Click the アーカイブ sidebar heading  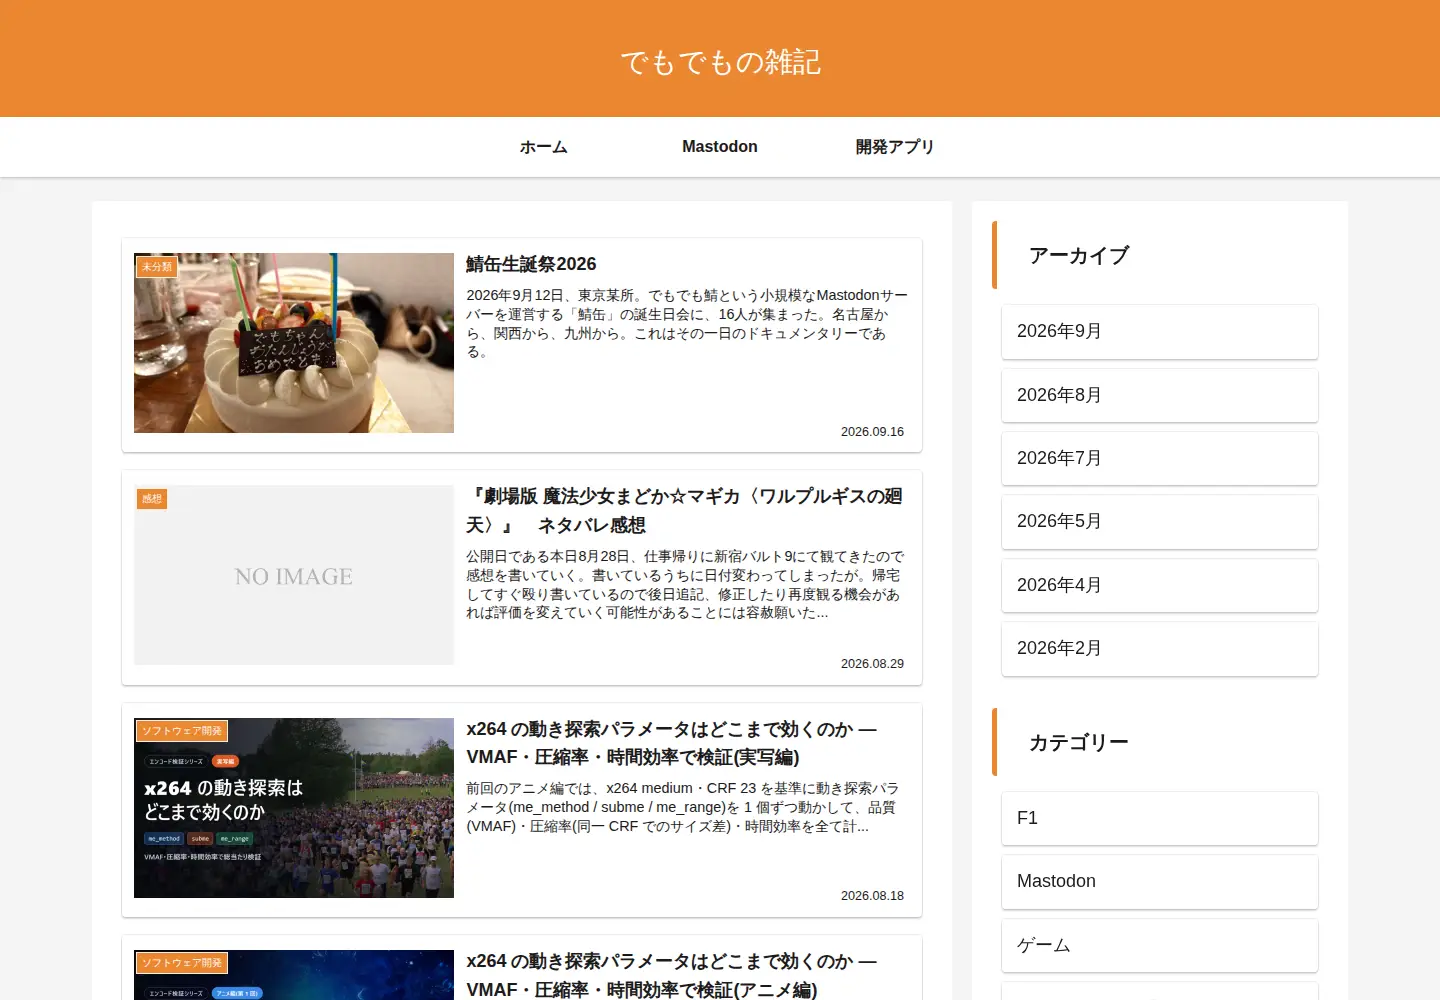(x=1079, y=255)
